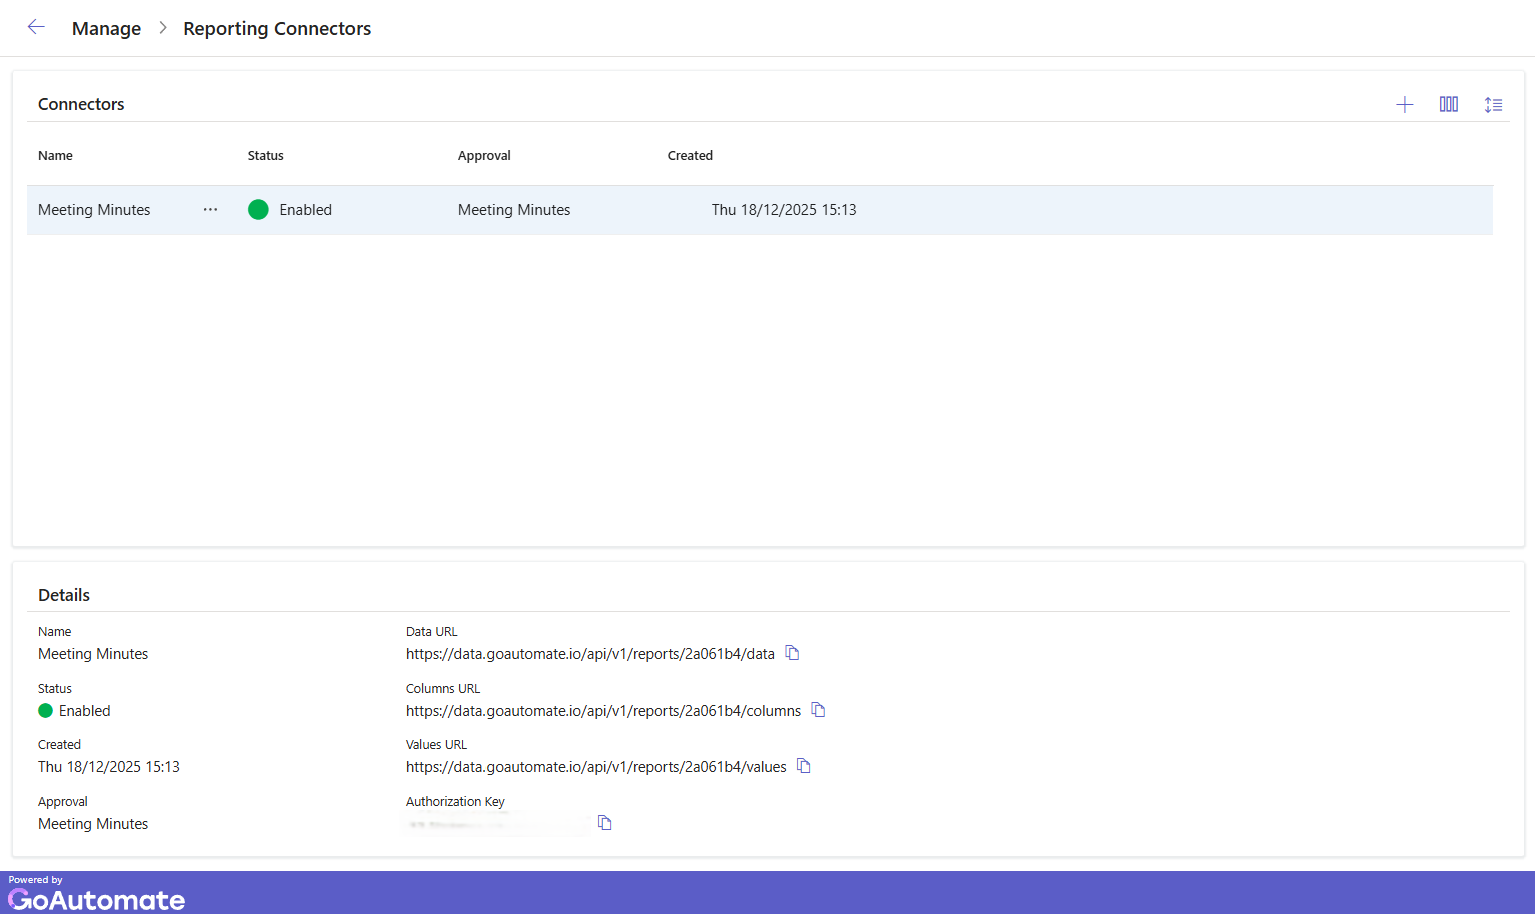
Task: Click the row sort order icon
Action: (x=1493, y=105)
